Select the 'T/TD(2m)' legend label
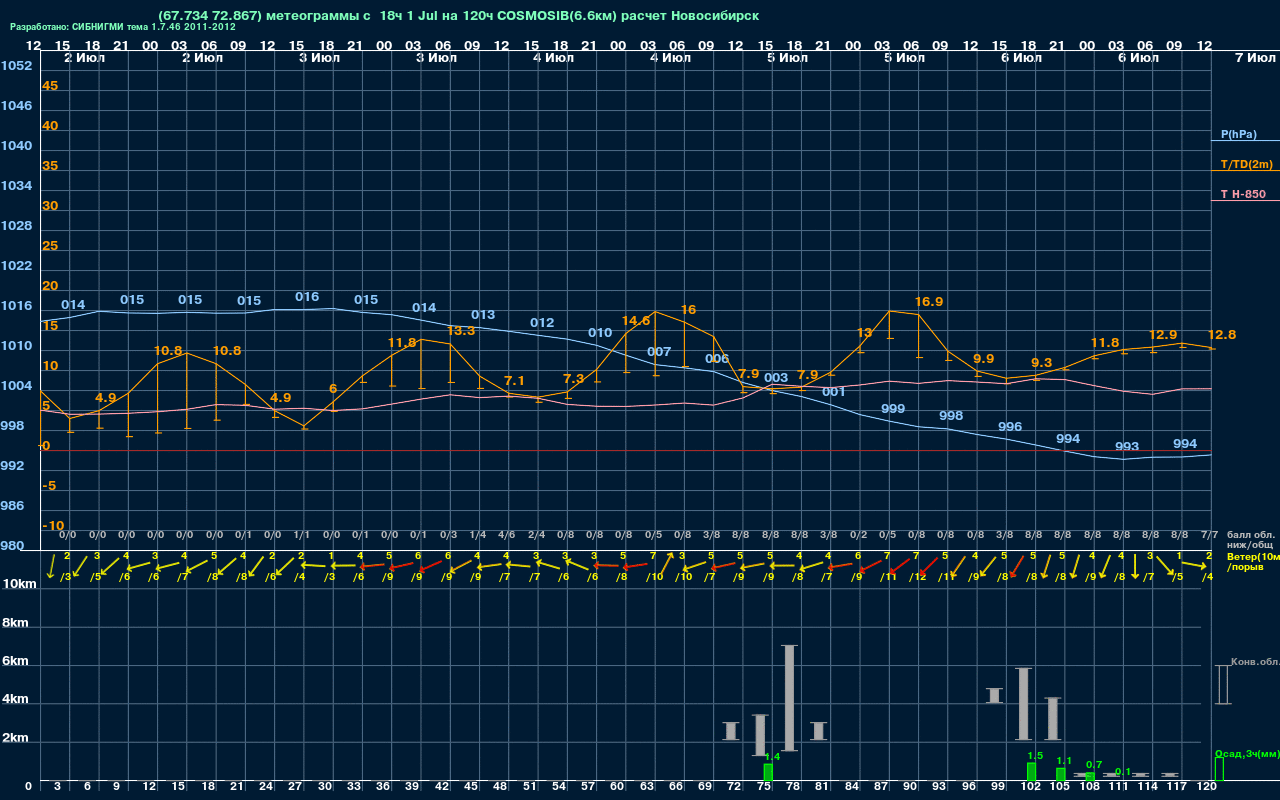This screenshot has height=800, width=1280. [1246, 164]
